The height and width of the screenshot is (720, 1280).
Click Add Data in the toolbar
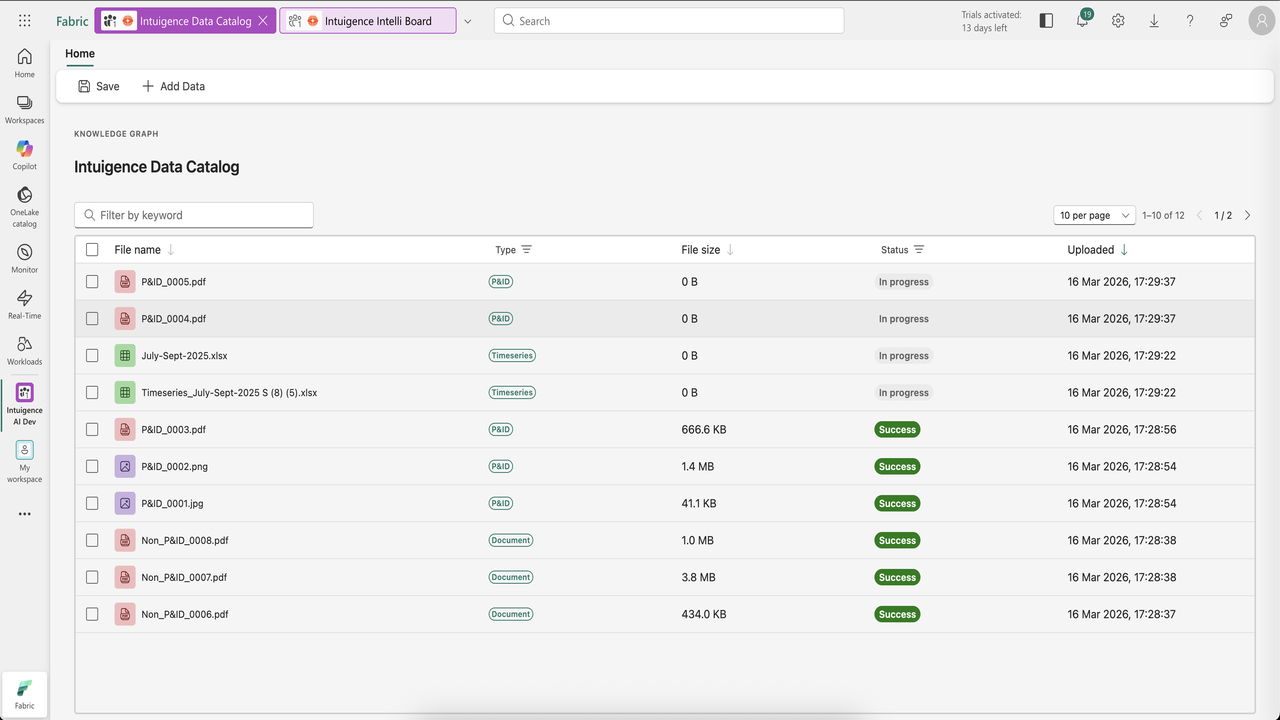[x=173, y=86]
